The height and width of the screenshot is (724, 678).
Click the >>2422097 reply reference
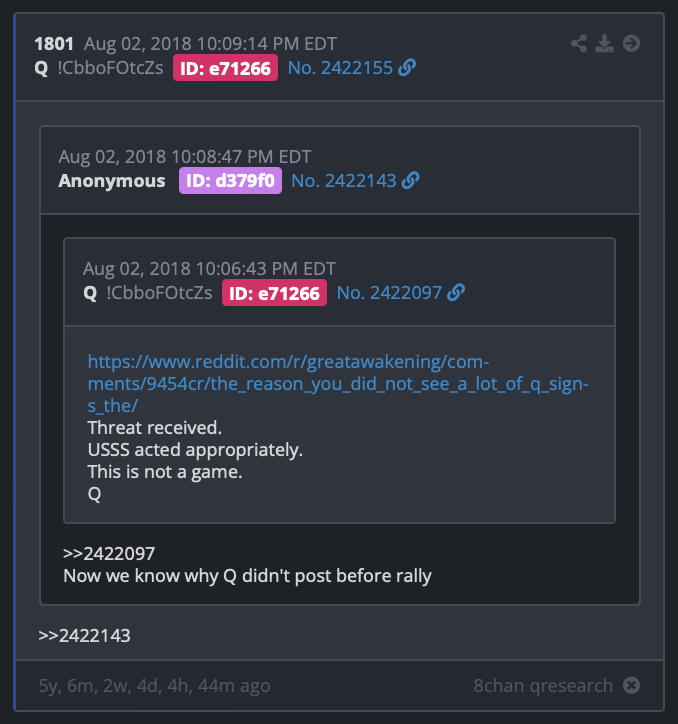(109, 553)
